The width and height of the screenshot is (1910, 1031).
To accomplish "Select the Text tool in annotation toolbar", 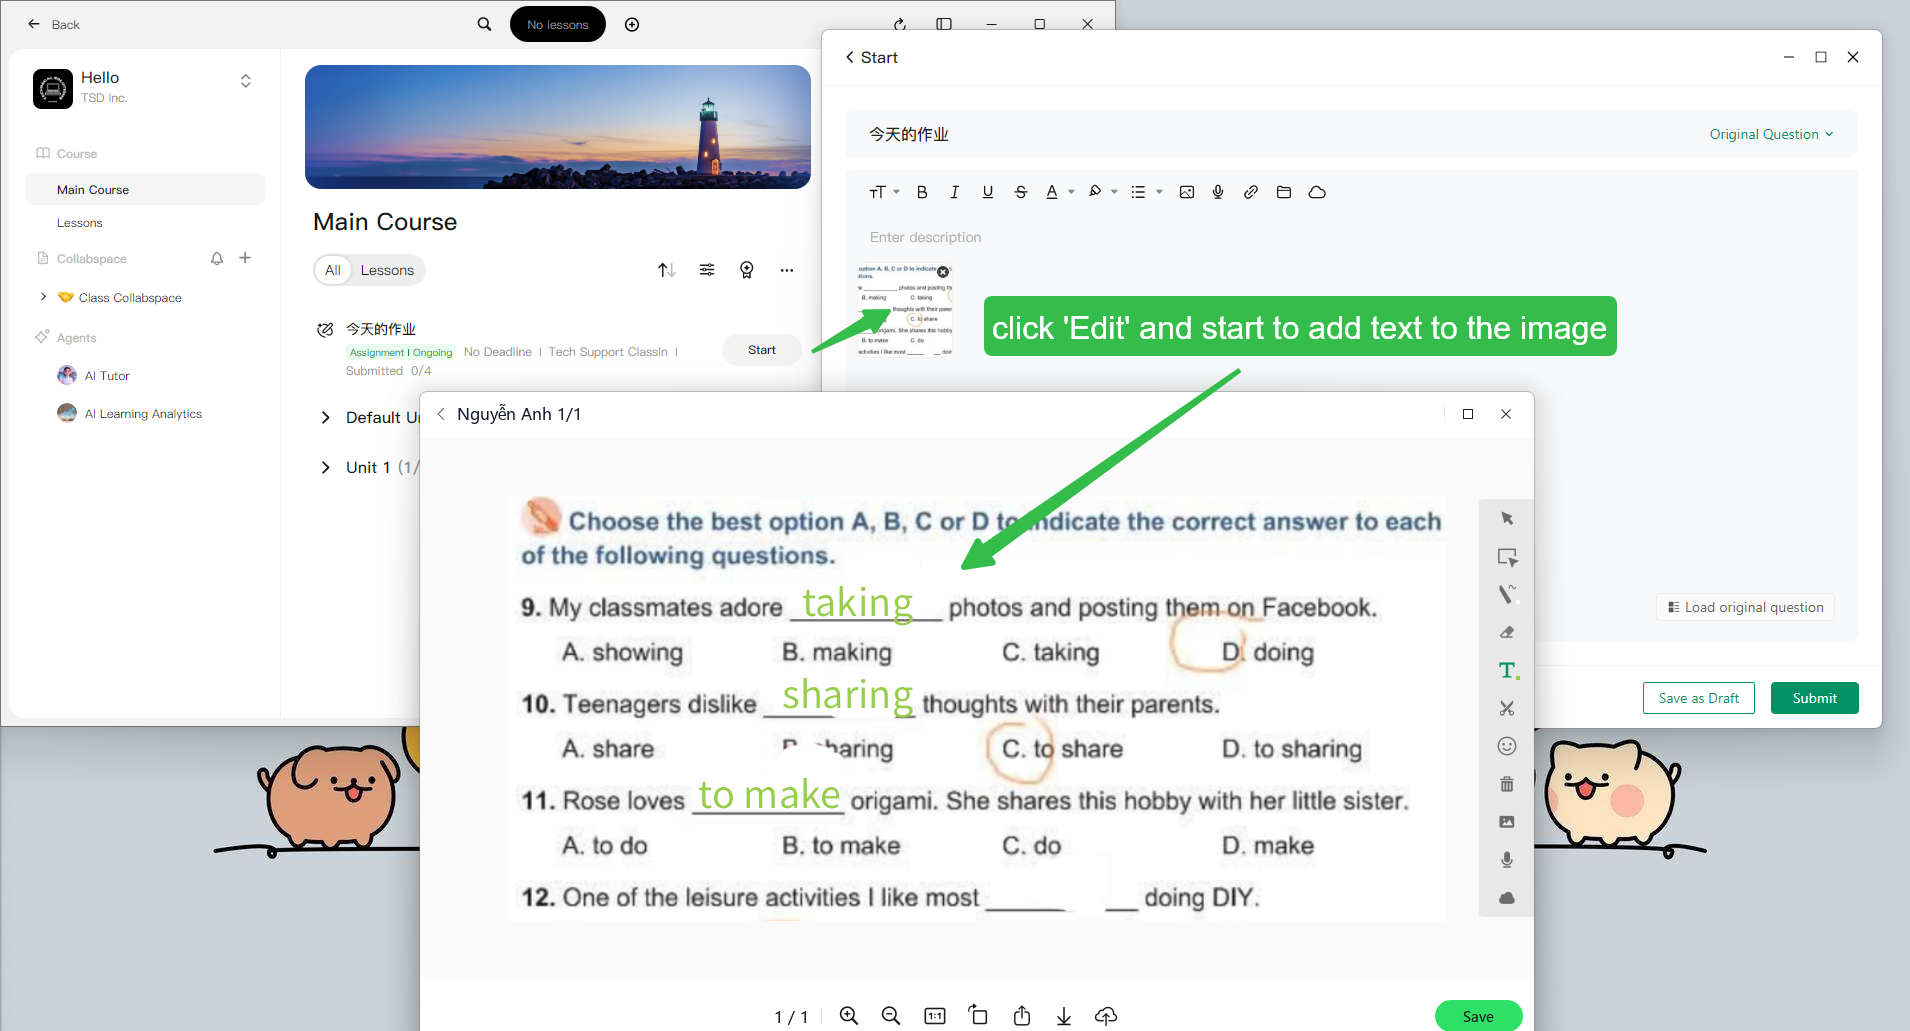I will coord(1507,670).
